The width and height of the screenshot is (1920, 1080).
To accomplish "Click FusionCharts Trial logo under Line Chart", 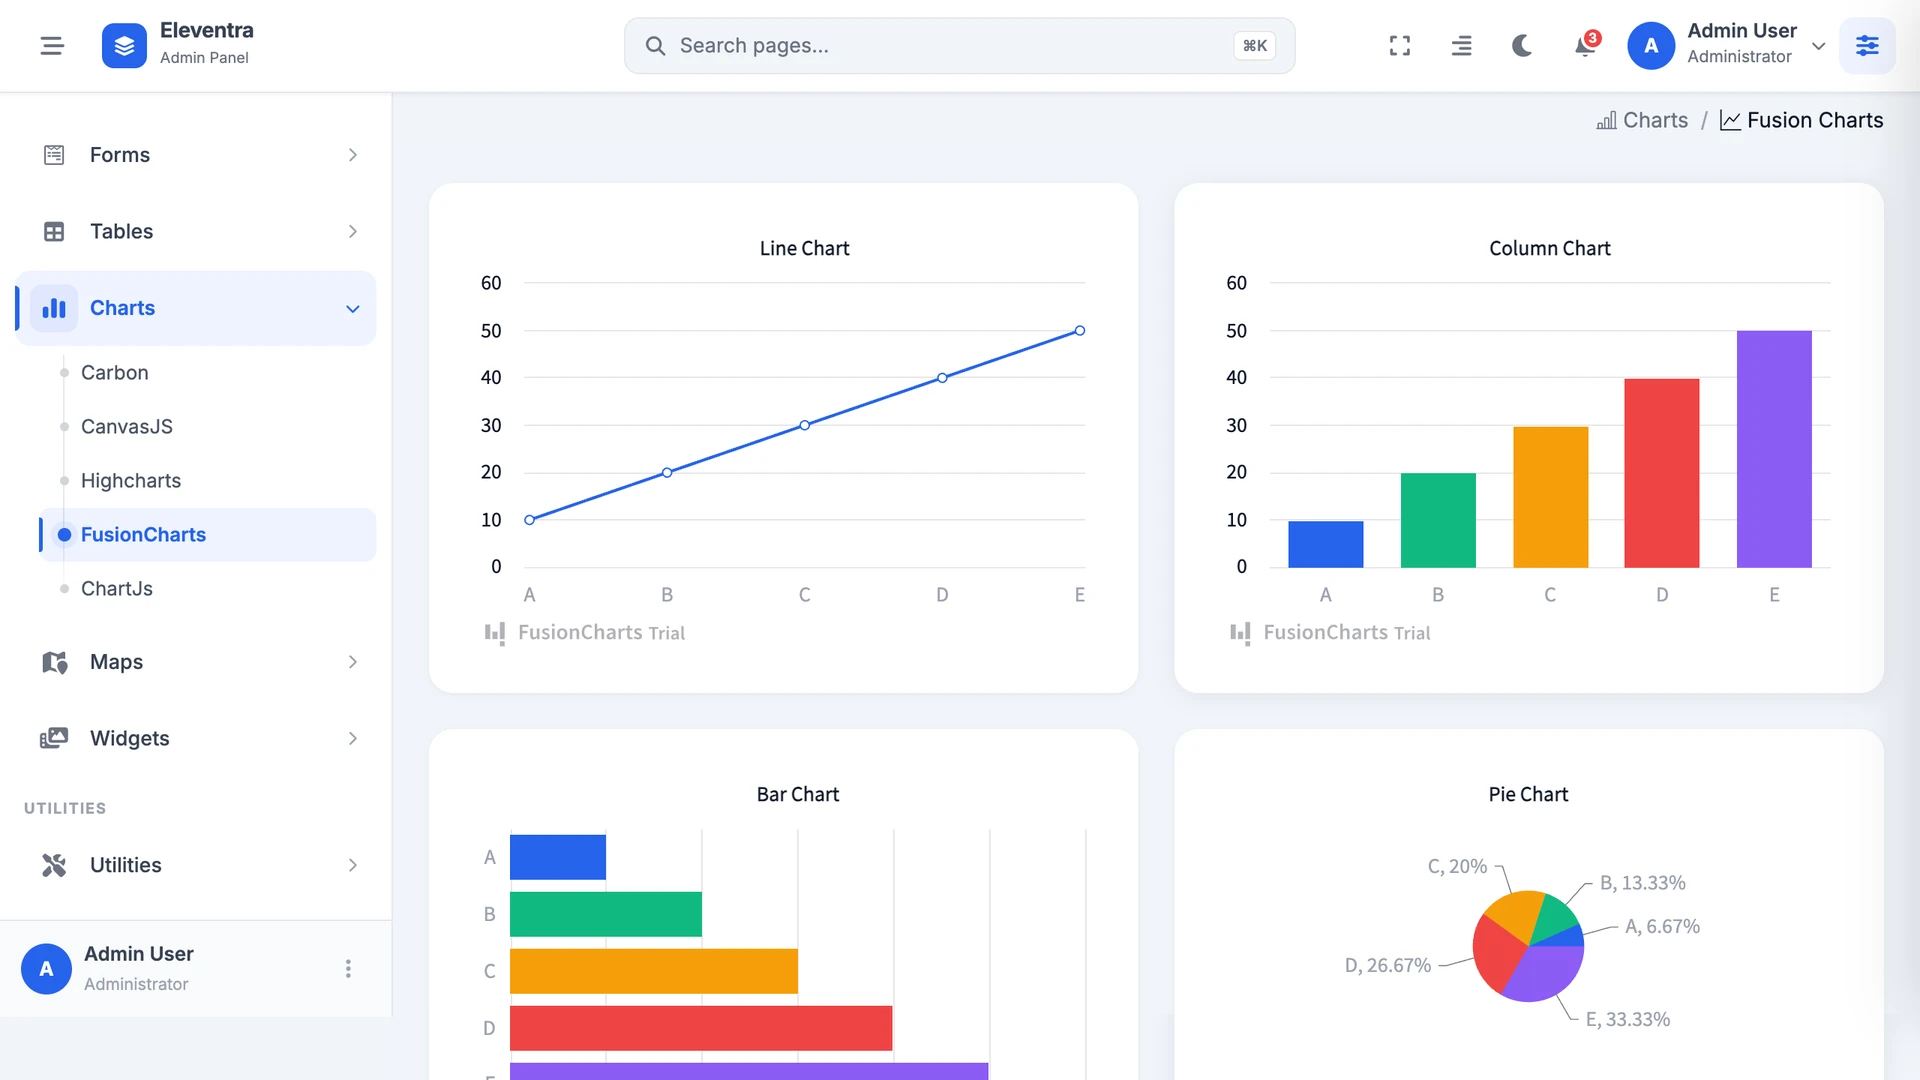I will [x=585, y=633].
